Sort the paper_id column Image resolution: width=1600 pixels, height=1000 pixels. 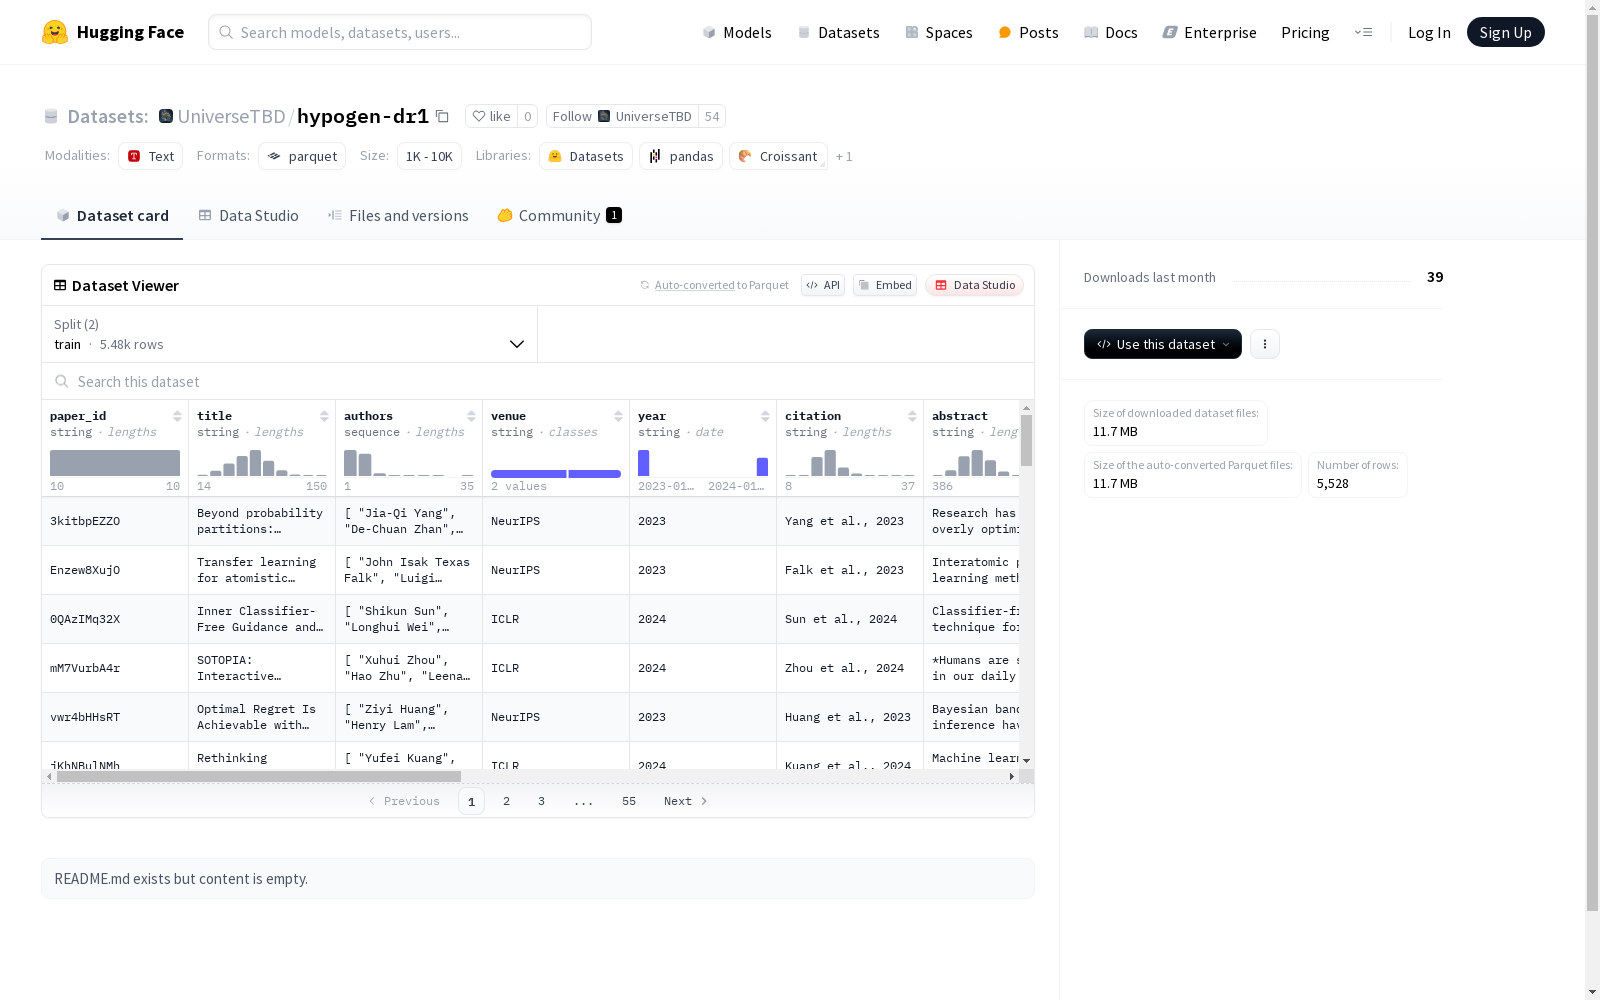point(177,416)
